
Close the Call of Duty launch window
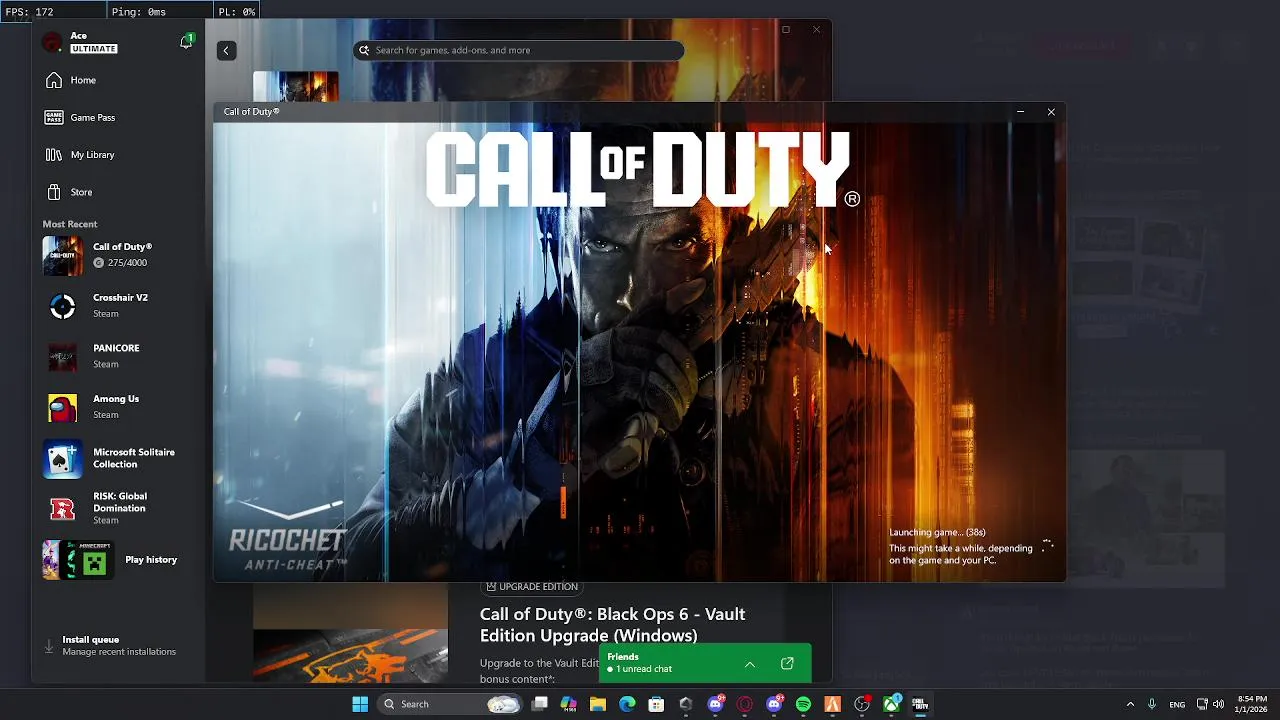pyautogui.click(x=1051, y=112)
